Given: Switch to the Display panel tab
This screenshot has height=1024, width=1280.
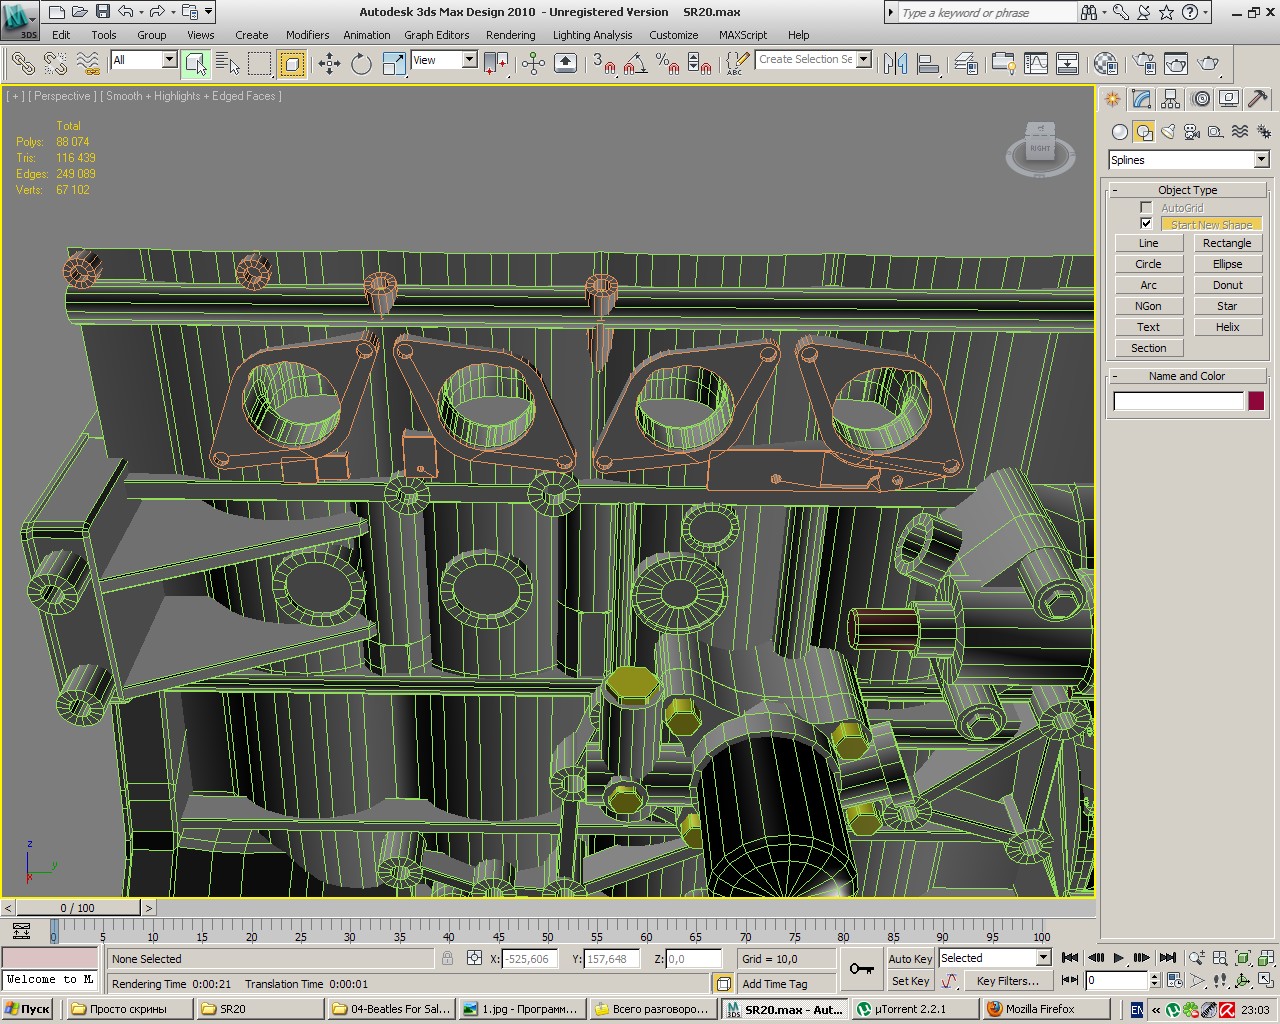Looking at the screenshot, I should click(1229, 99).
